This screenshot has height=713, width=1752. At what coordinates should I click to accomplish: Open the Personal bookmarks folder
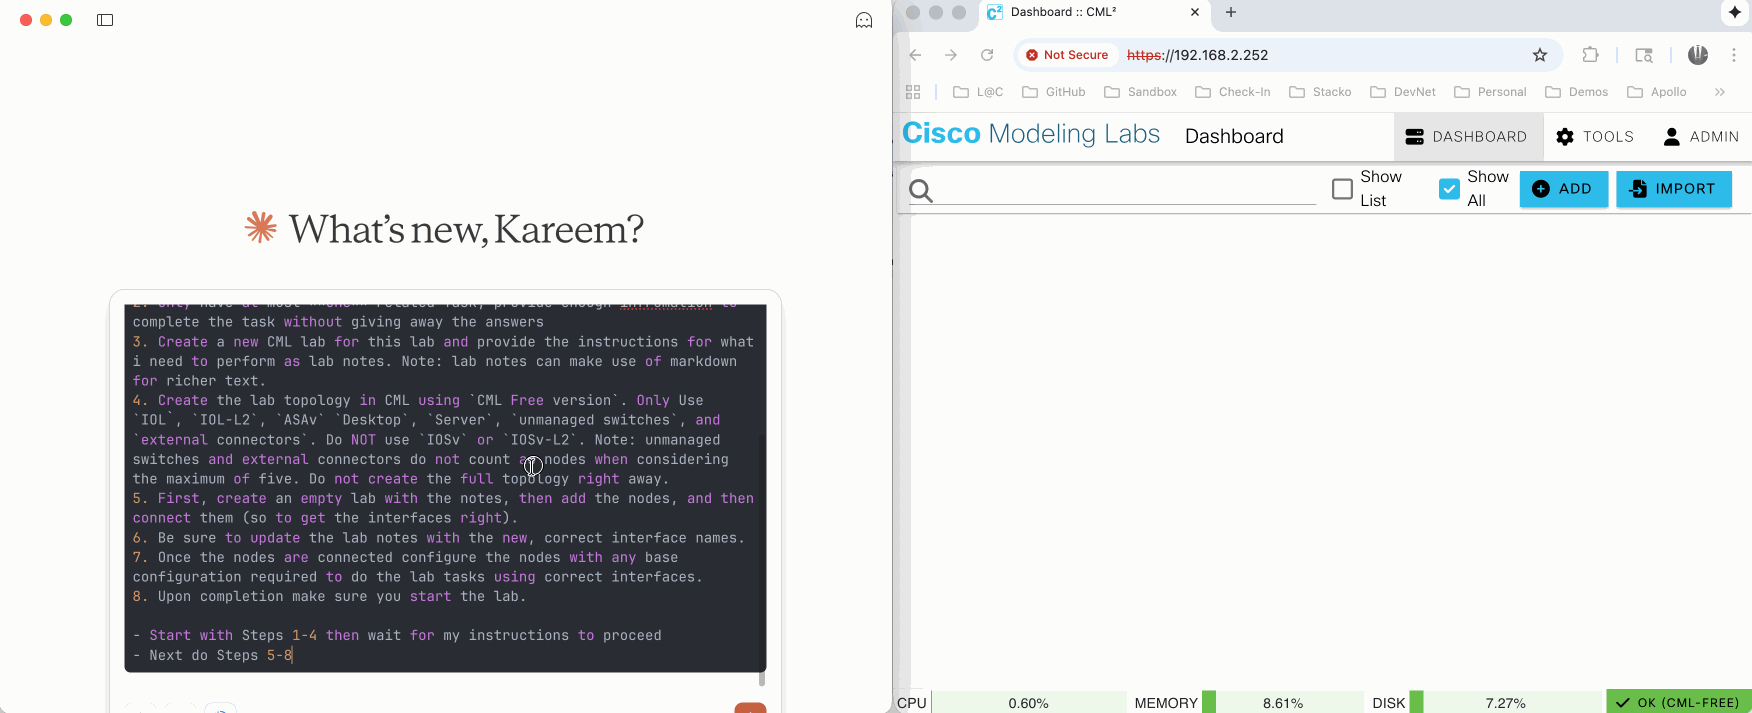(x=1490, y=92)
